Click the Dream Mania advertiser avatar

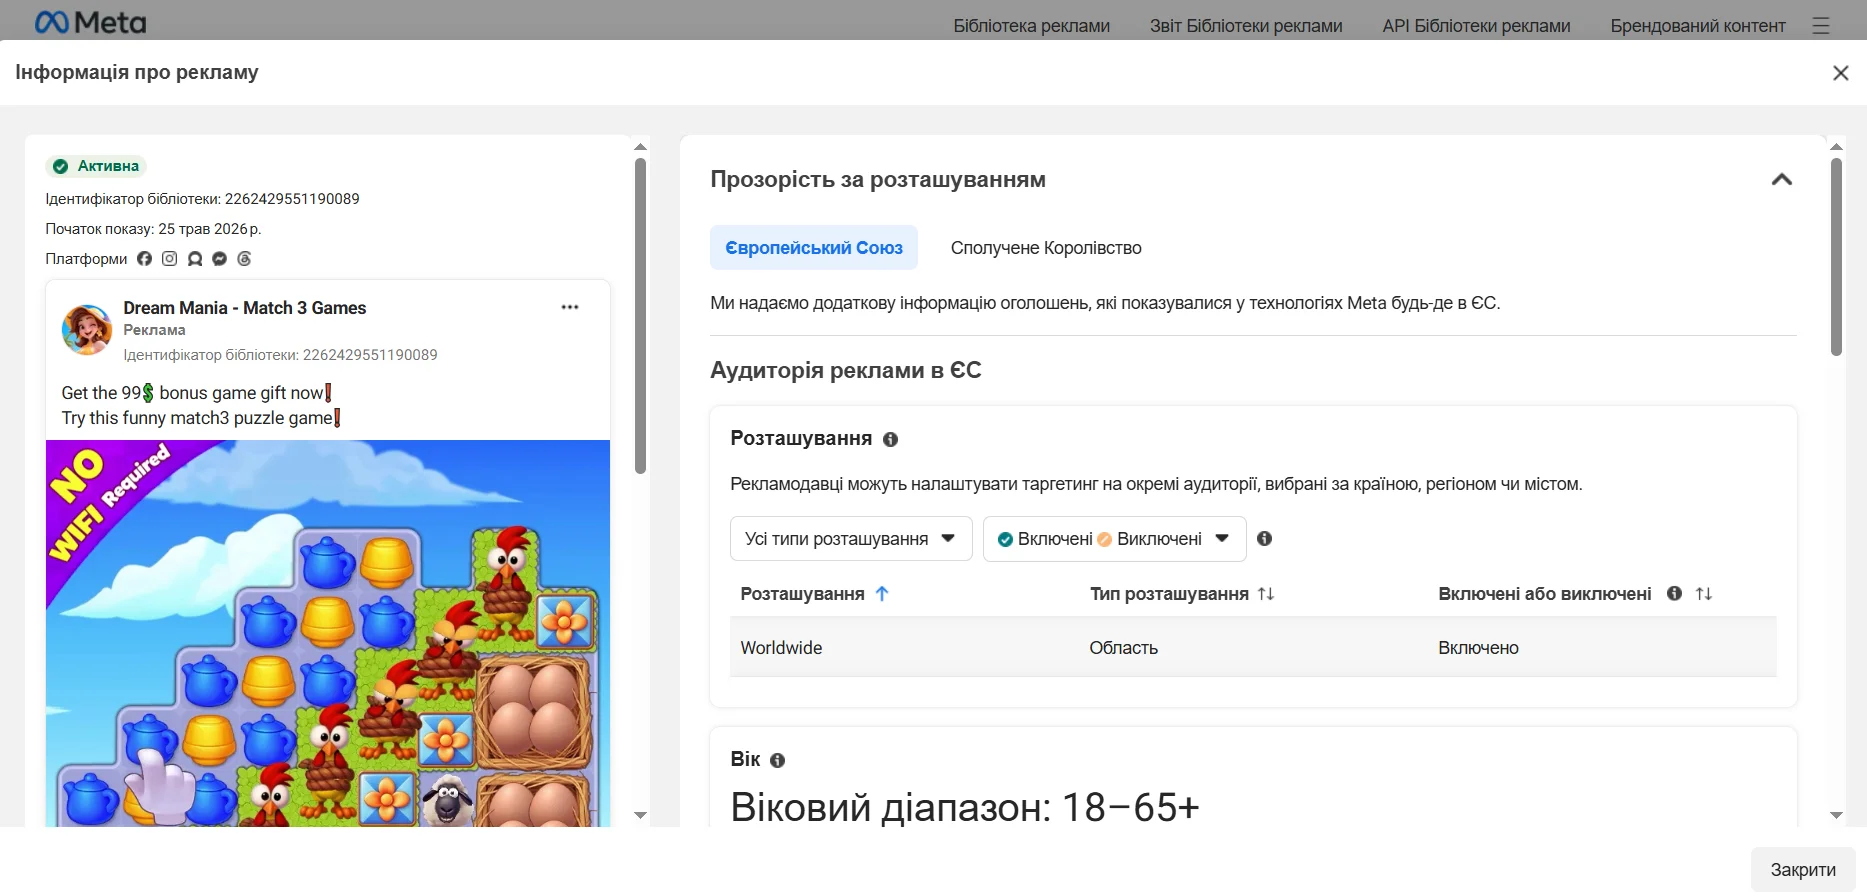click(87, 330)
